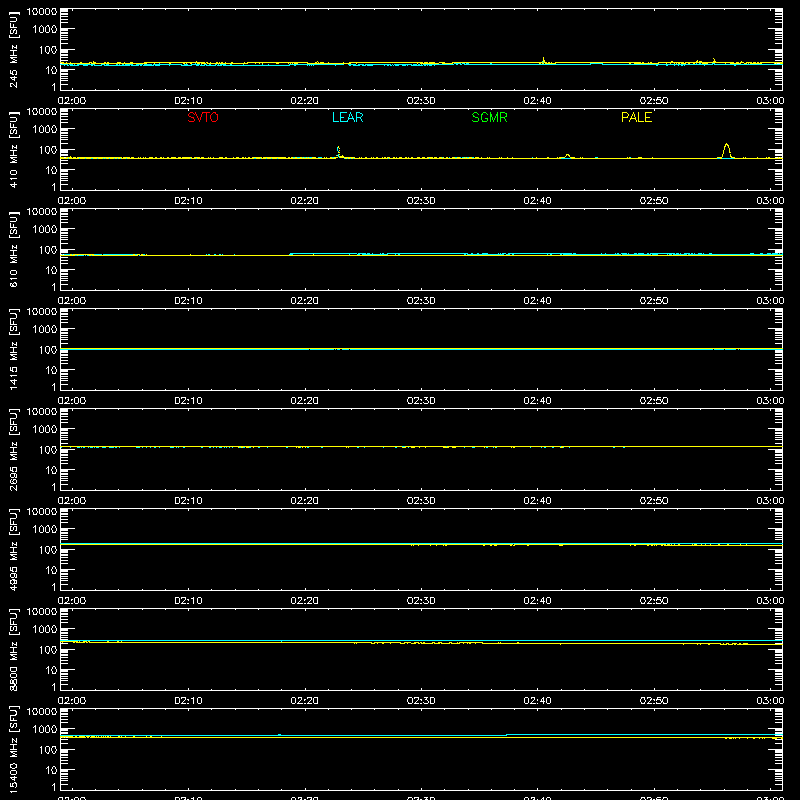Image resolution: width=800 pixels, height=800 pixels.
Task: Click the 02:20 time label under 1415 MHz plot
Action: coord(305,401)
